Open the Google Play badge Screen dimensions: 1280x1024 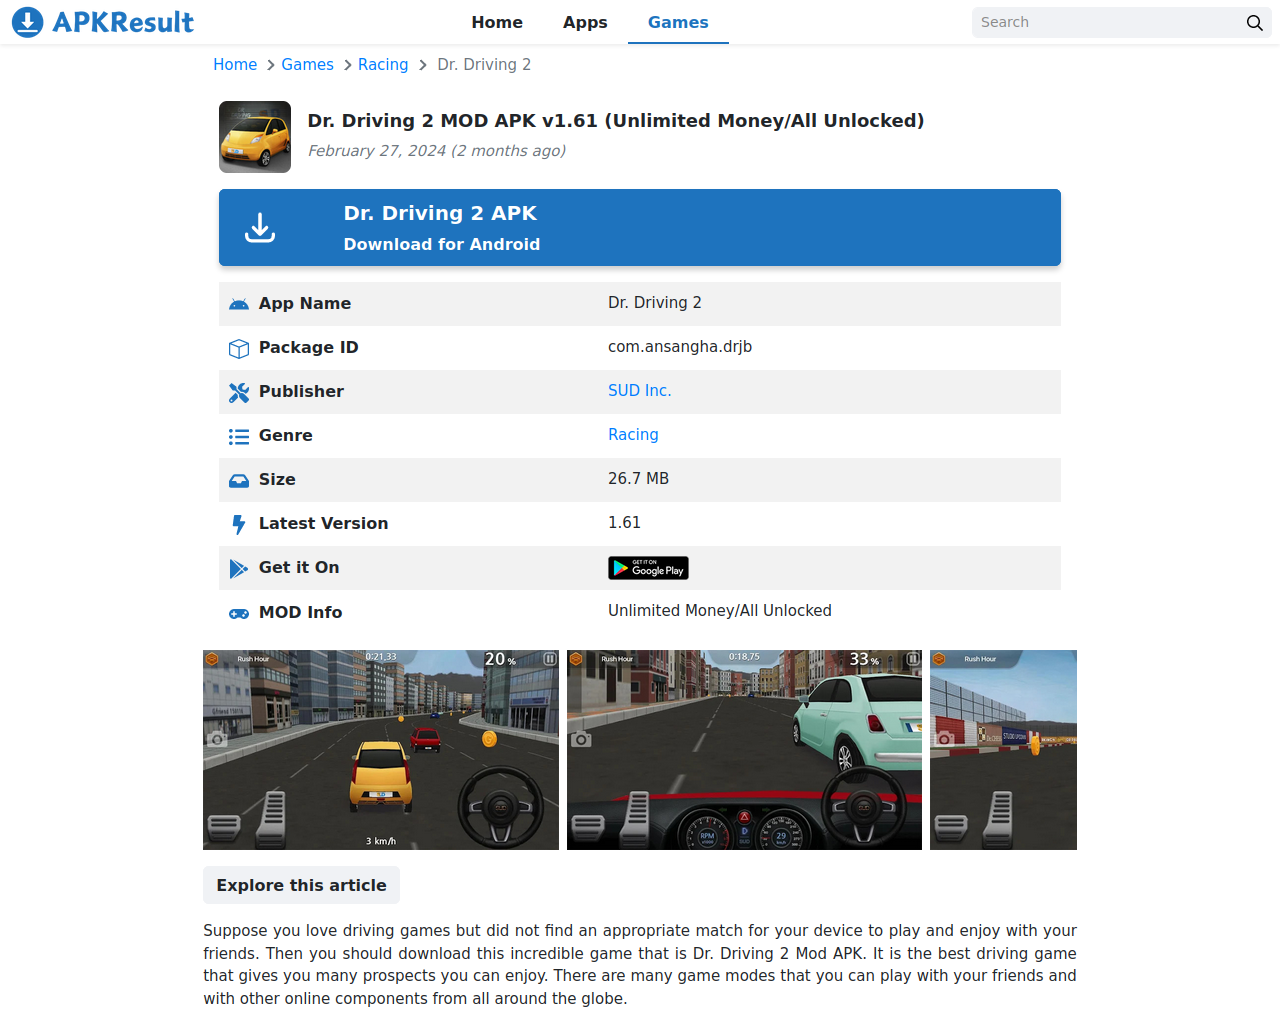(x=648, y=568)
